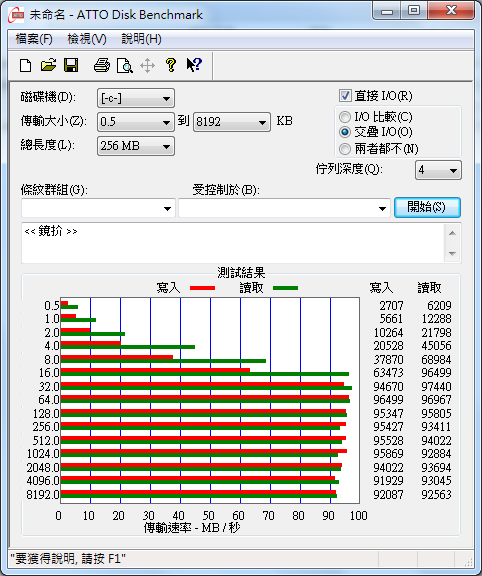Click the description box scroll down arrow
The width and height of the screenshot is (482, 576).
click(452, 253)
